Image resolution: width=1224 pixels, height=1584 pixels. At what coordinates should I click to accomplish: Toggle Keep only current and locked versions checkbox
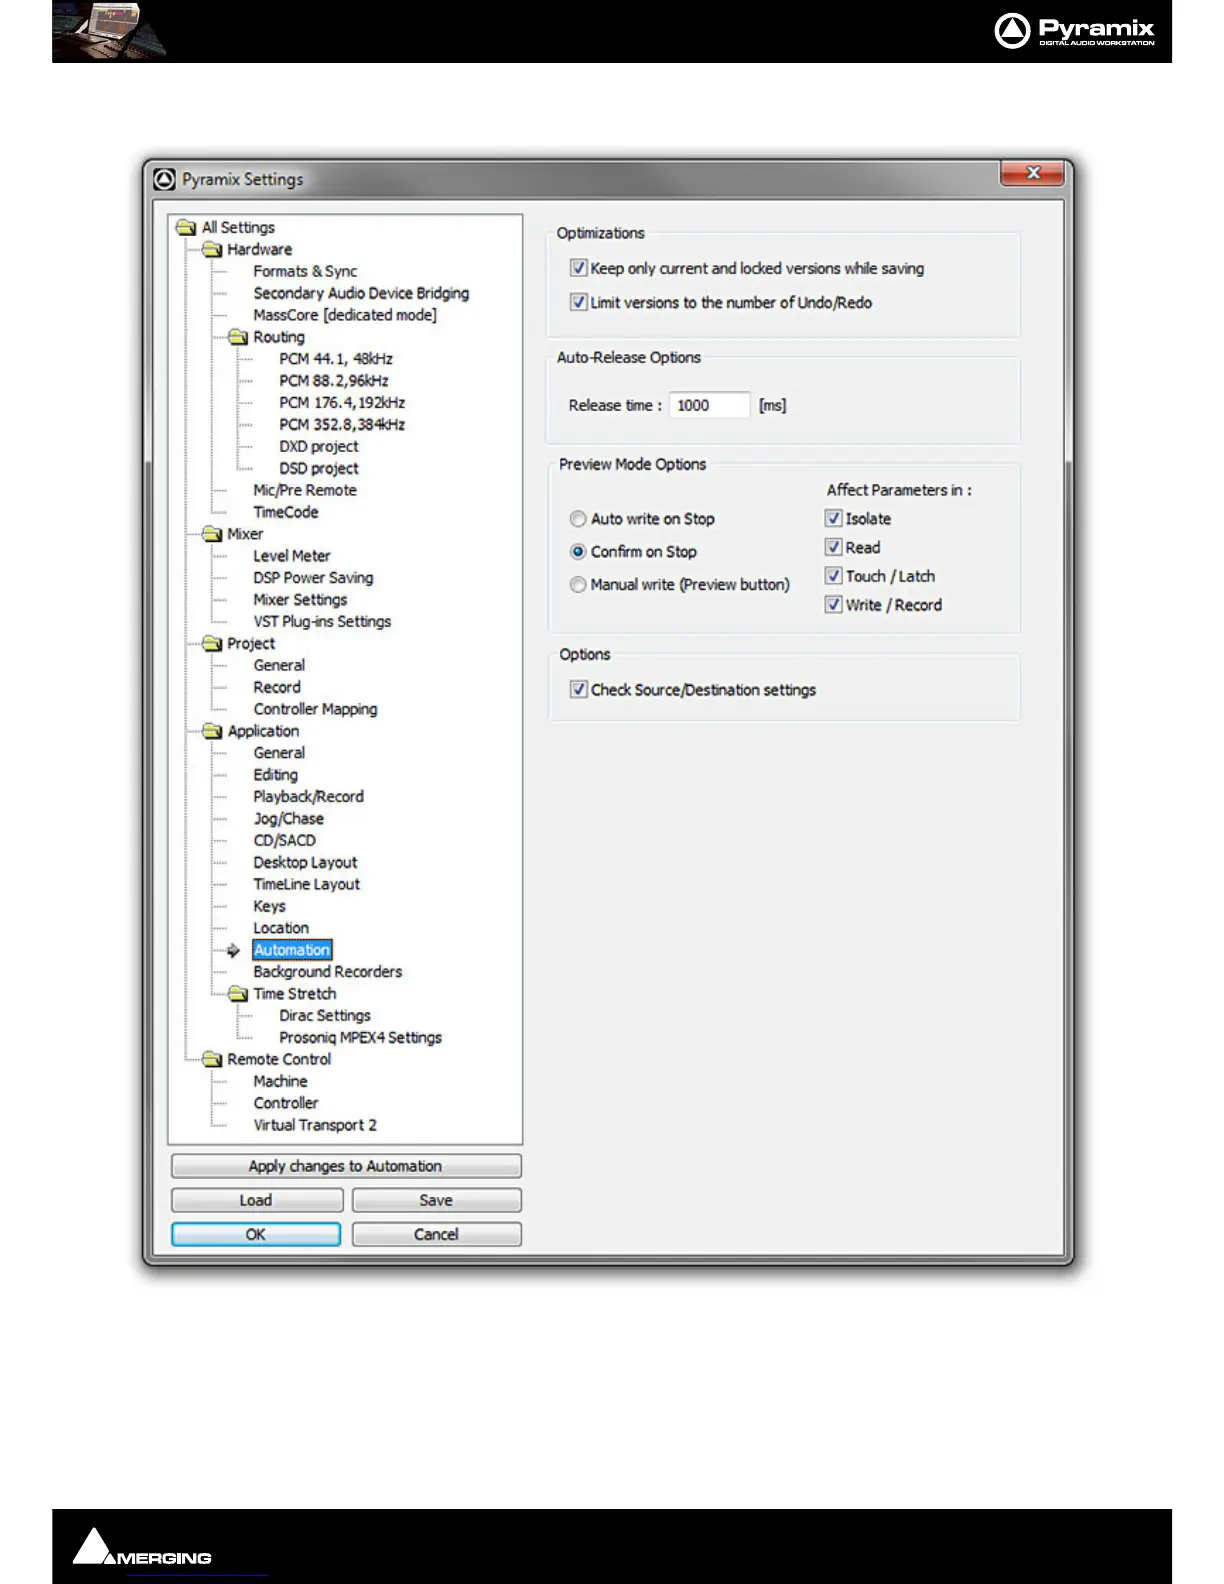[x=578, y=268]
